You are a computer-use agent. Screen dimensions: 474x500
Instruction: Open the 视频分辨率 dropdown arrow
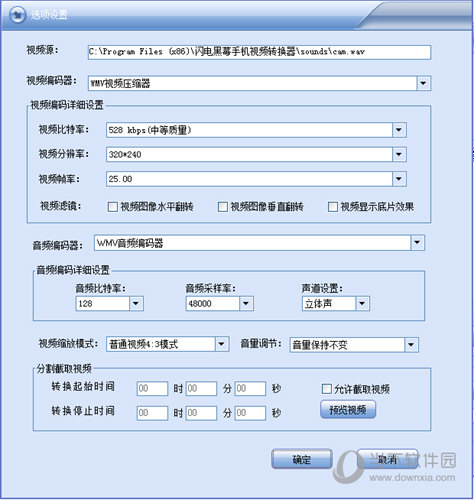(399, 154)
